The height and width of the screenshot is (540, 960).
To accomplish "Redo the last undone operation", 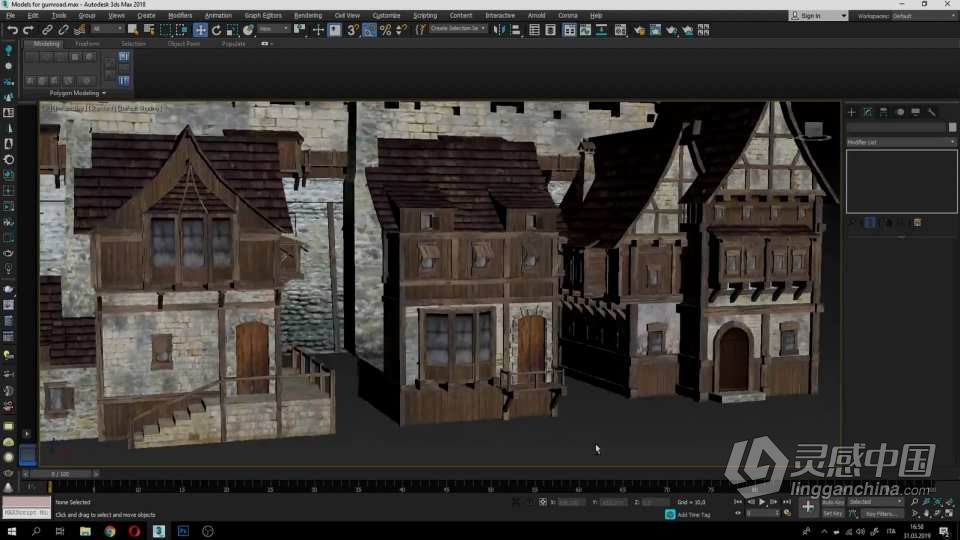I will pos(28,29).
